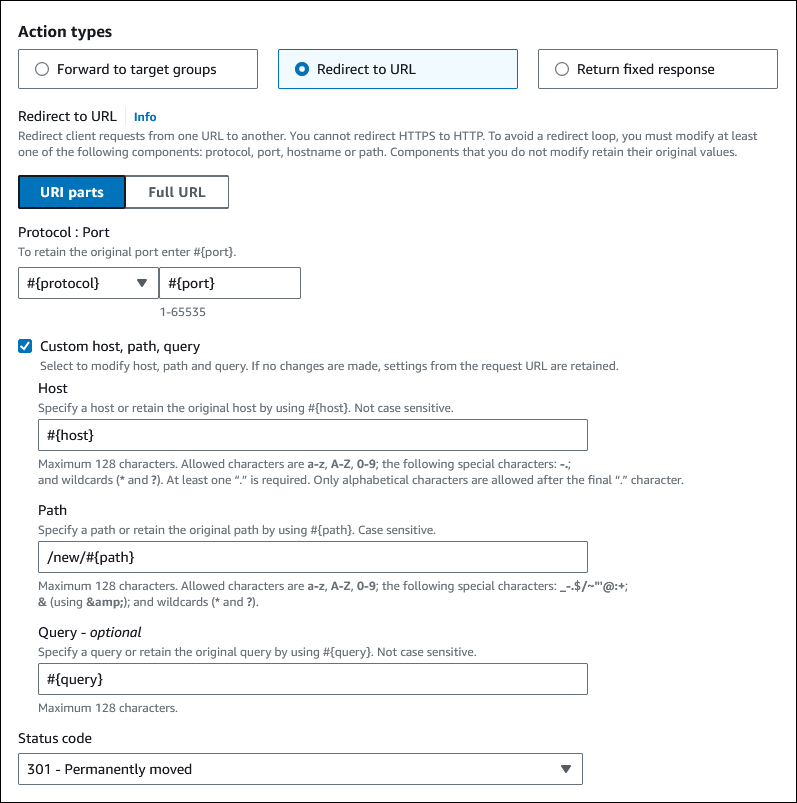The image size is (797, 803).
Task: Choose the Return fixed response radio option
Action: [x=561, y=70]
